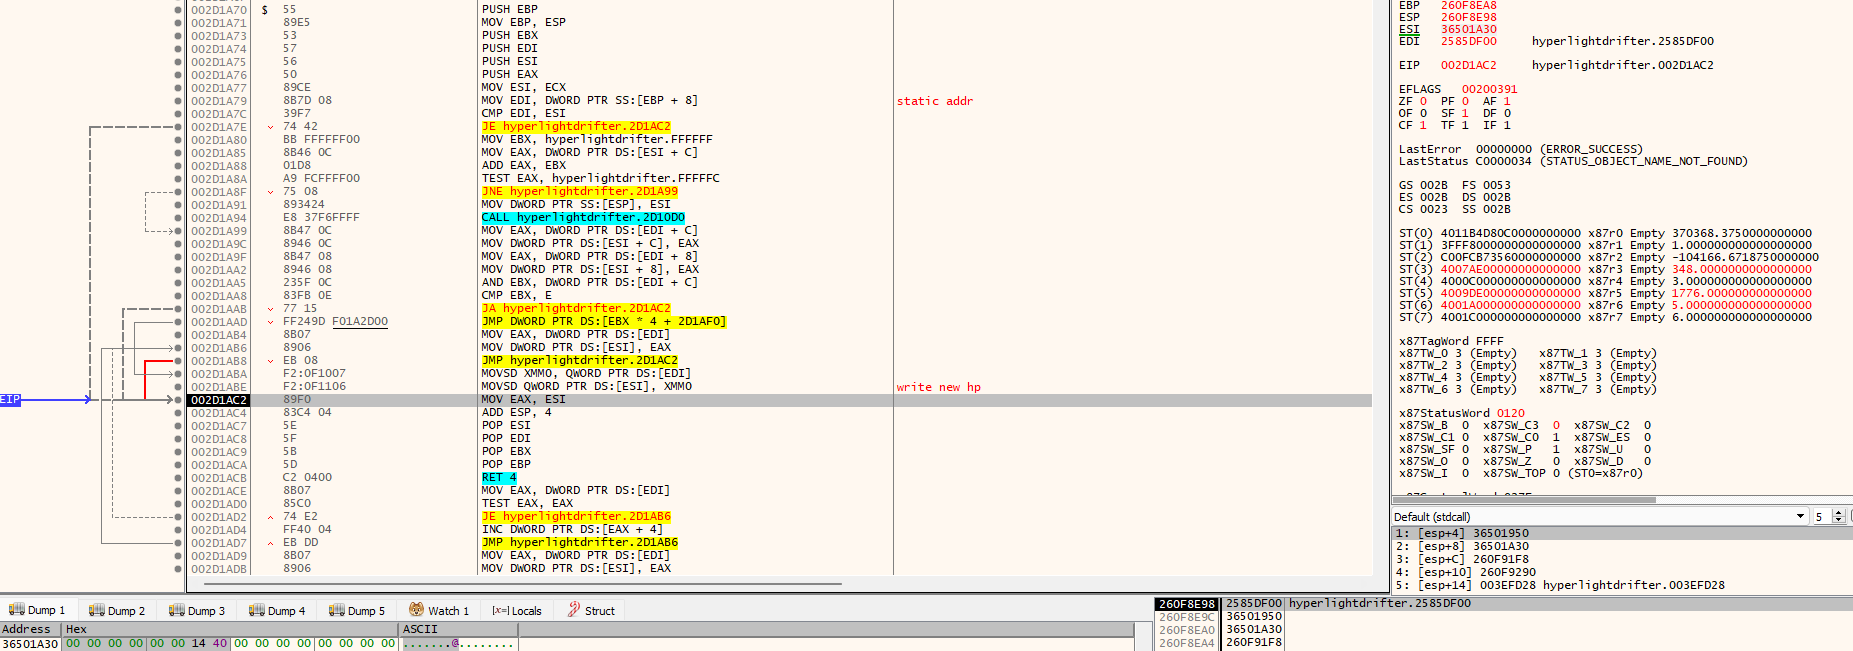1853x651 pixels.
Task: Decrease the argument count stepper
Action: (x=1839, y=521)
